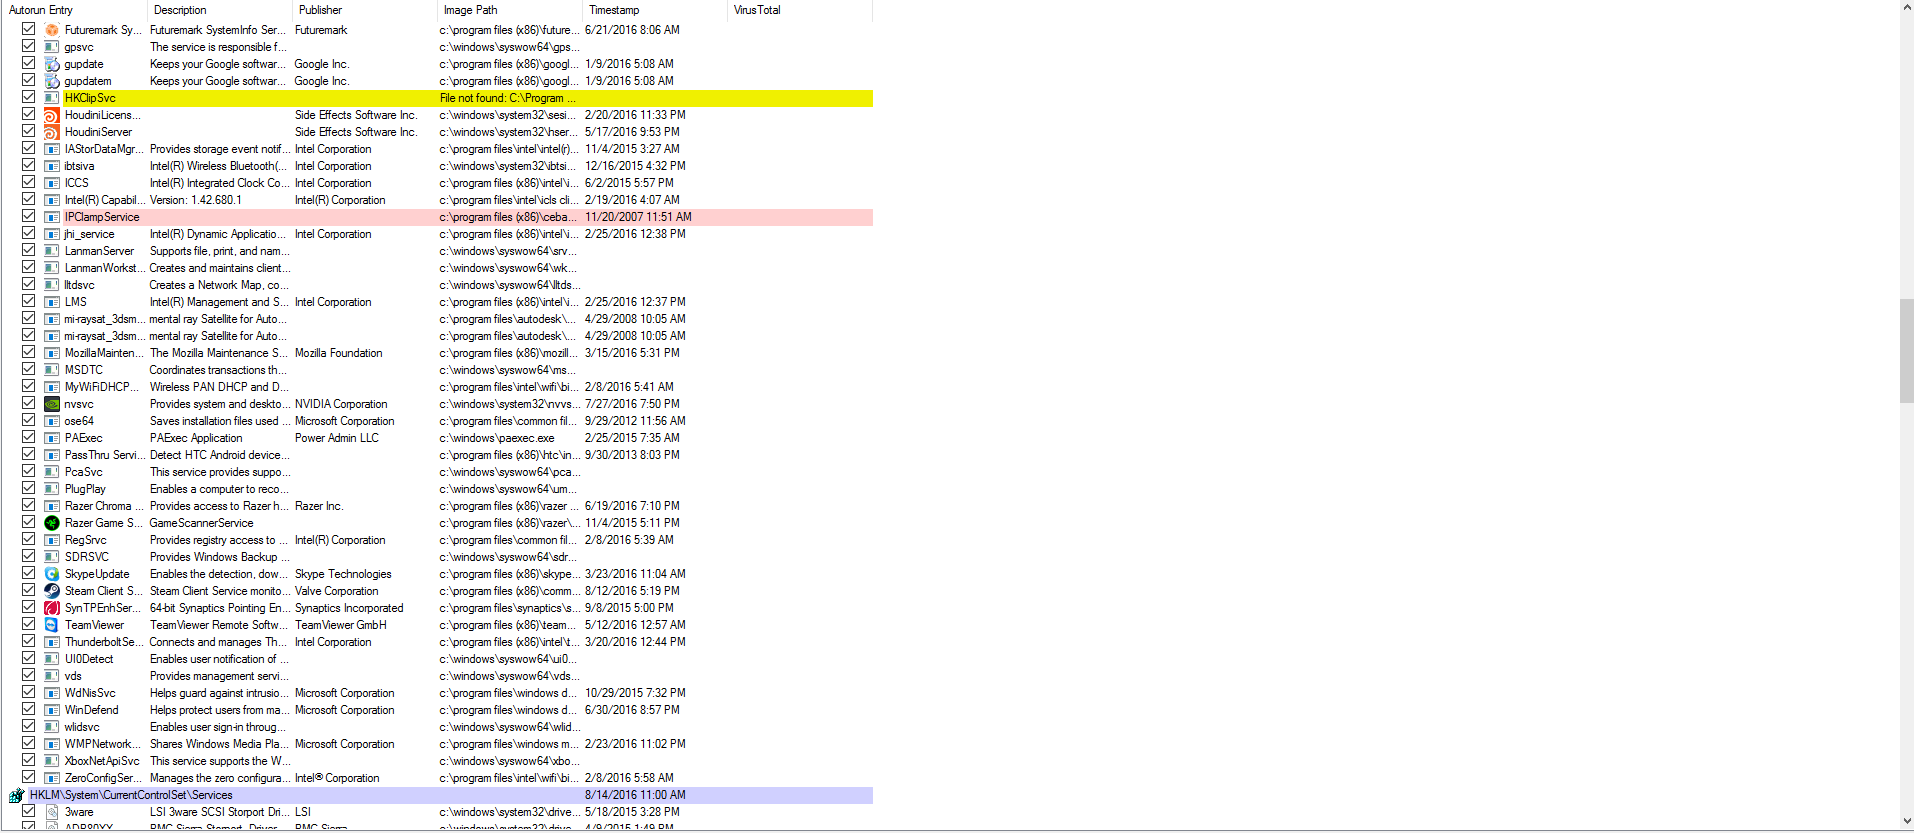
Task: Click the 3ware driver file icon
Action: 52,812
